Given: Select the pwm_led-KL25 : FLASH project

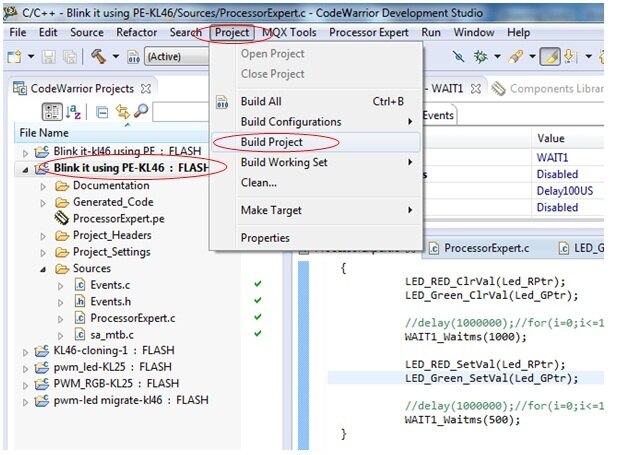Looking at the screenshot, I should point(112,367).
